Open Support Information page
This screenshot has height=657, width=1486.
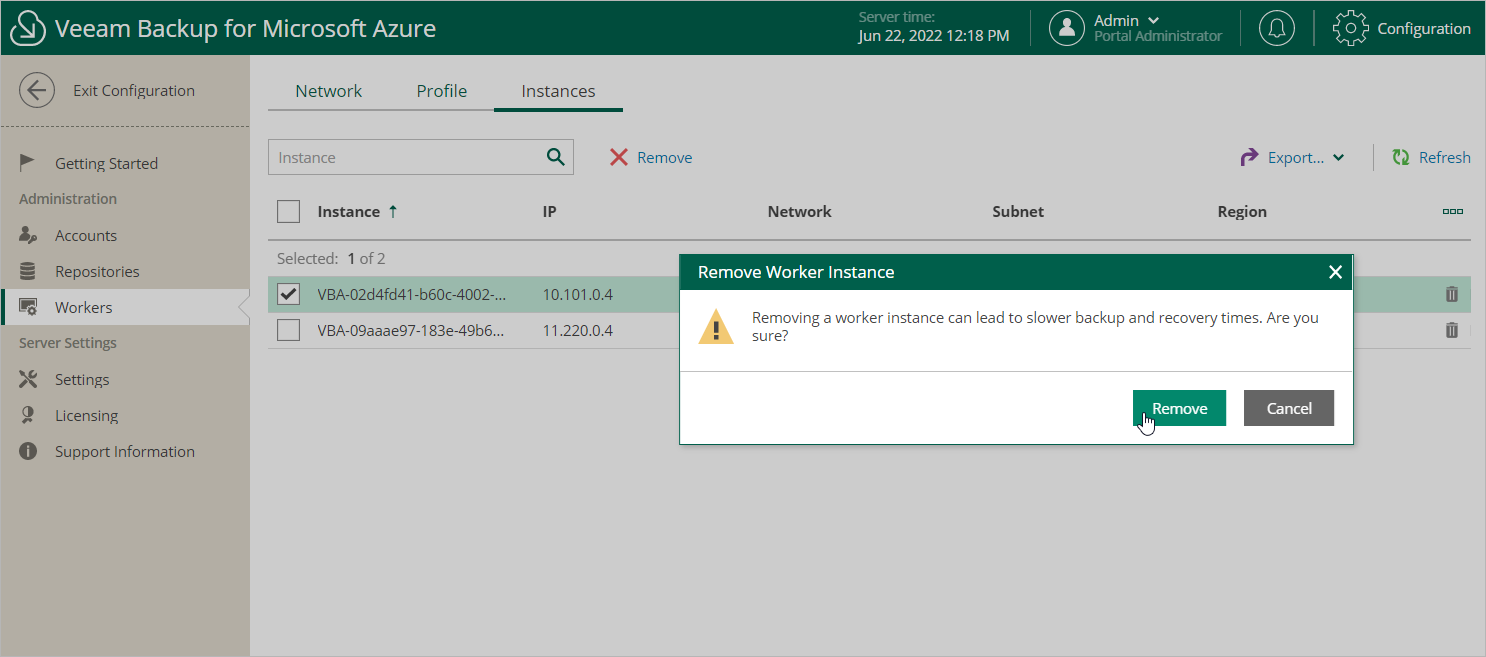[125, 451]
